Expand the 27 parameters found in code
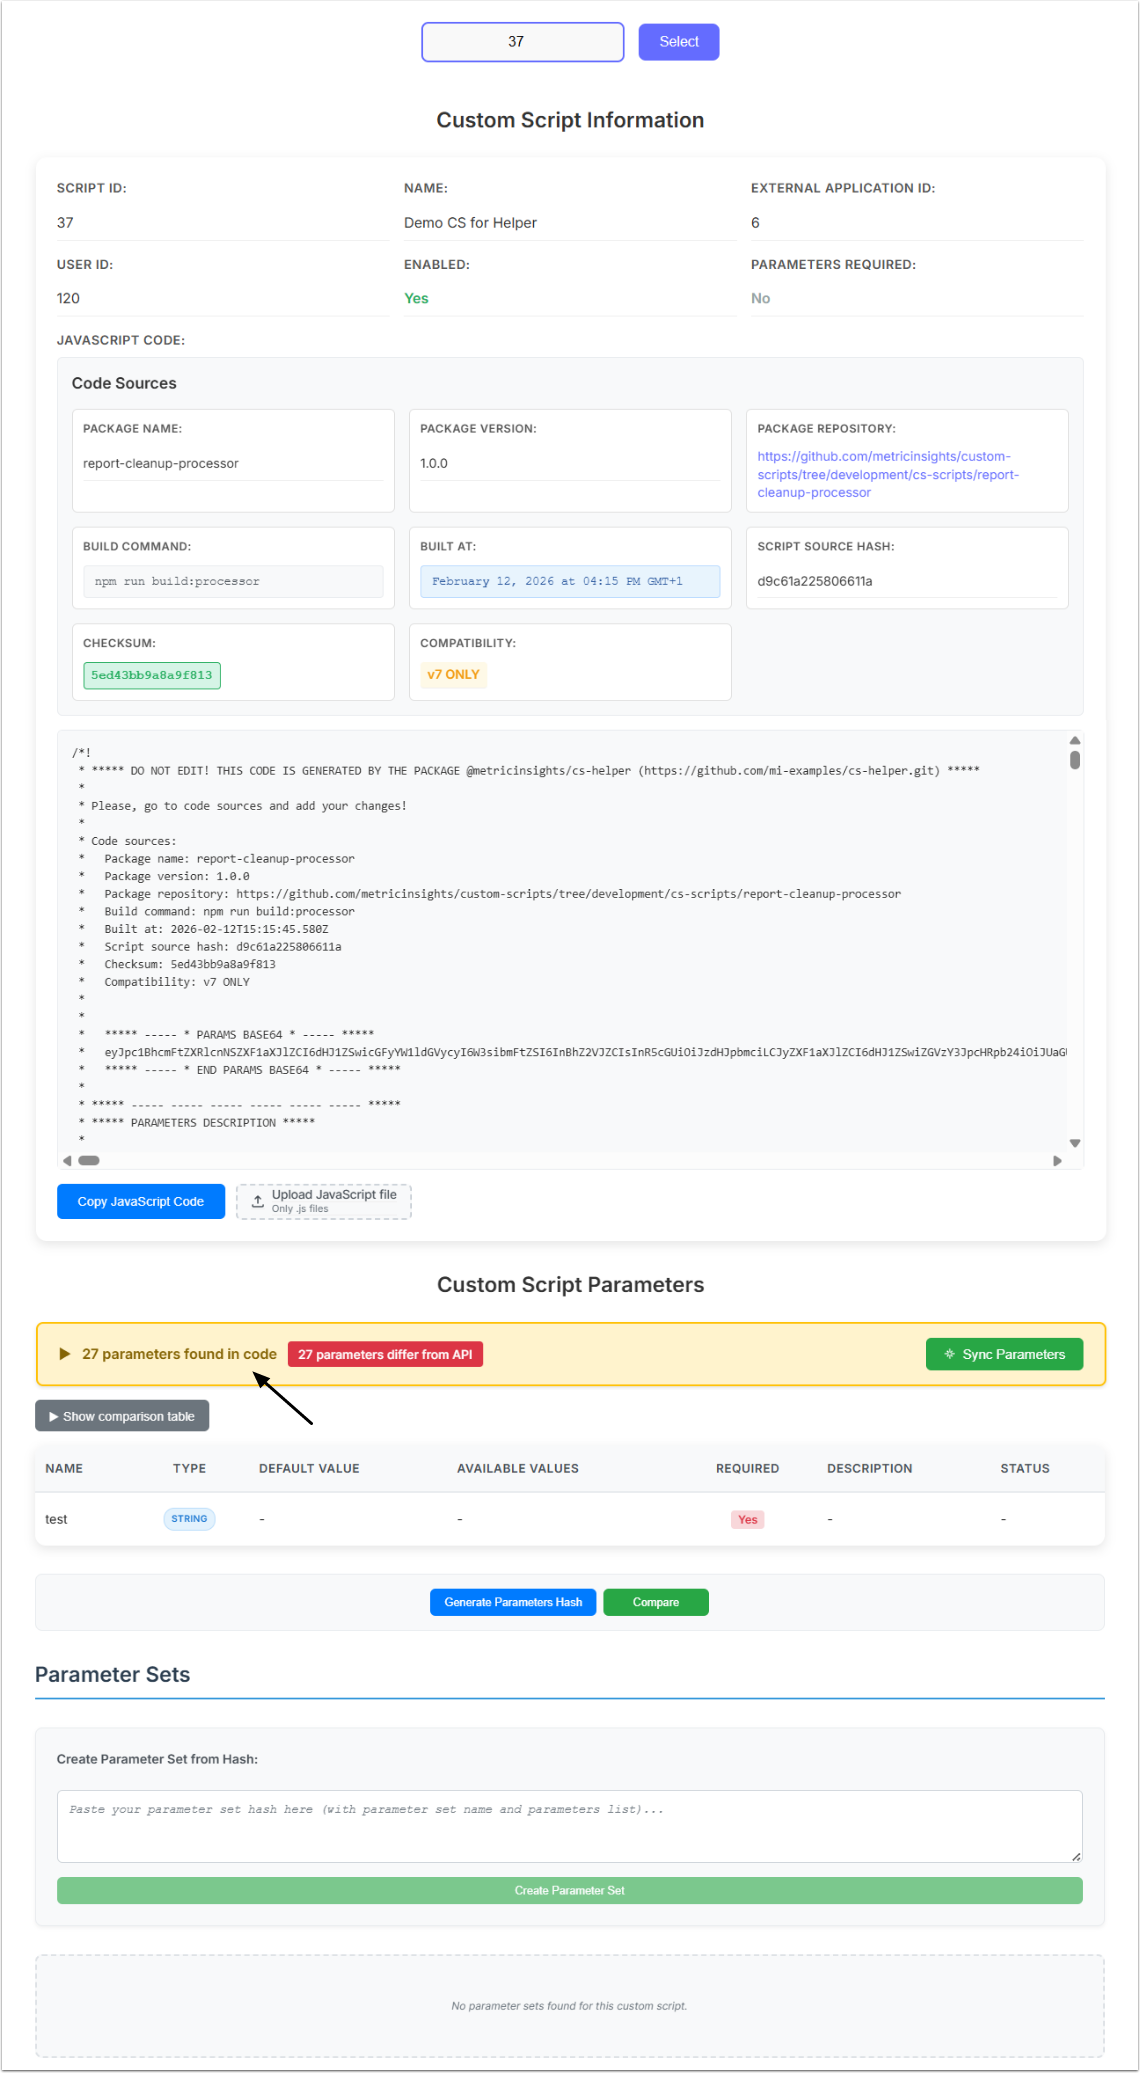Viewport: 1140px width, 2073px height. pos(65,1354)
